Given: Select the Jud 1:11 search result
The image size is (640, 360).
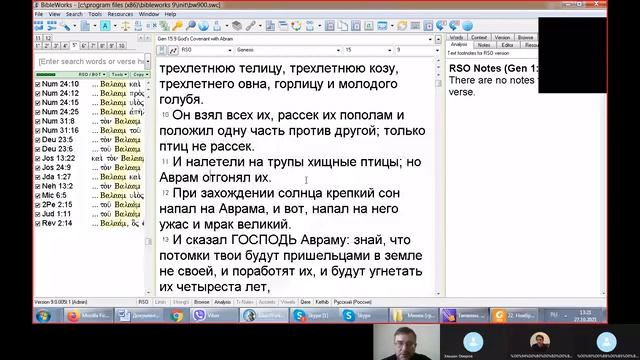Looking at the screenshot, I should coord(56,214).
